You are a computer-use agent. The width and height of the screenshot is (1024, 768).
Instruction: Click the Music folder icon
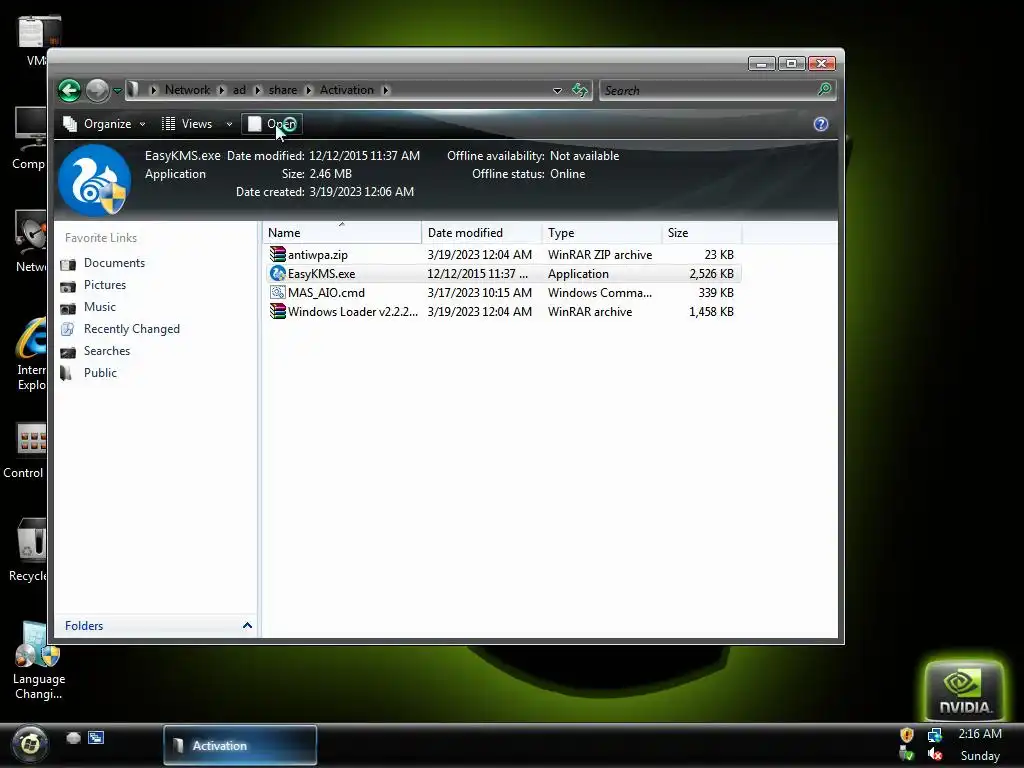pos(68,308)
